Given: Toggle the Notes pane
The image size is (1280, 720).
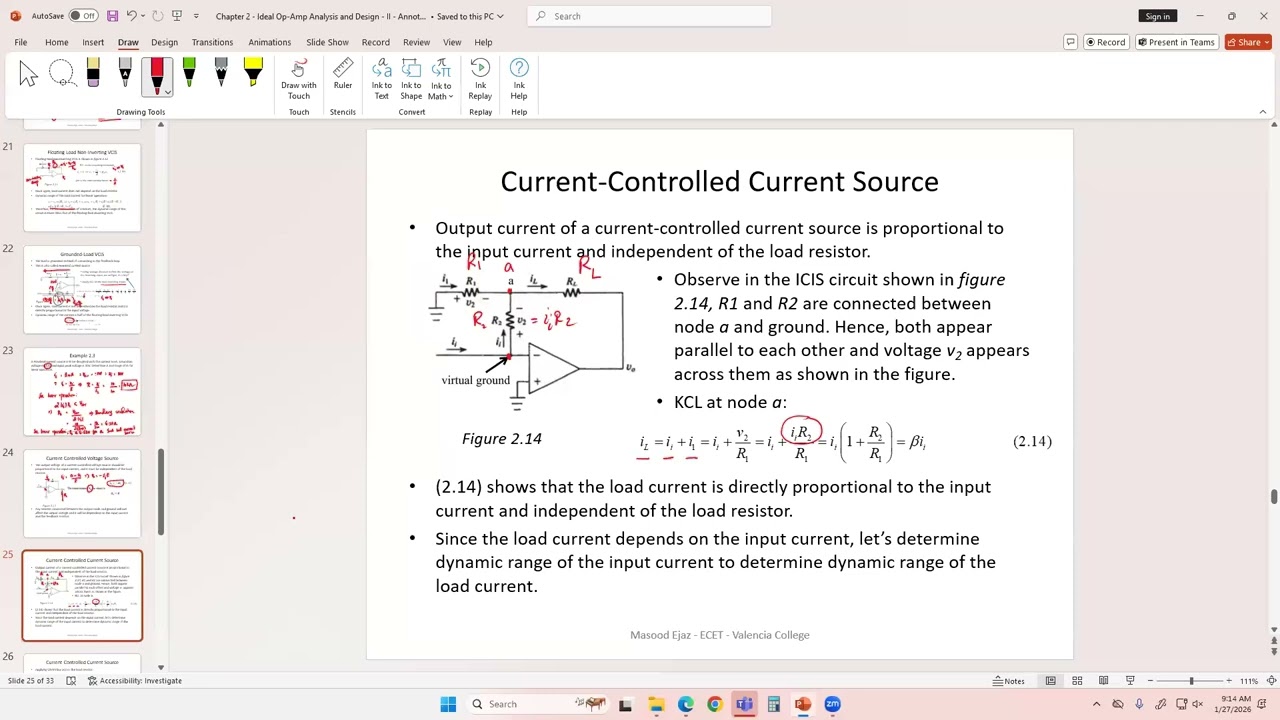Looking at the screenshot, I should tap(1009, 681).
